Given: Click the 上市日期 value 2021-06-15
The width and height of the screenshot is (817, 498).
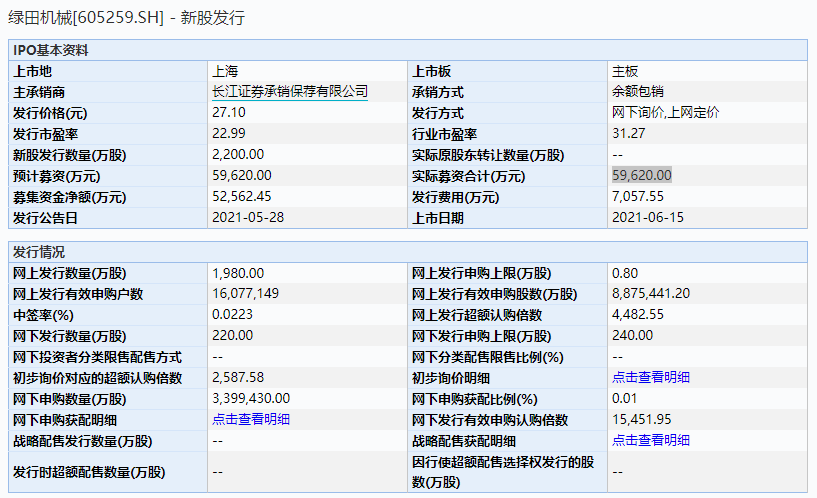Looking at the screenshot, I should tap(648, 217).
